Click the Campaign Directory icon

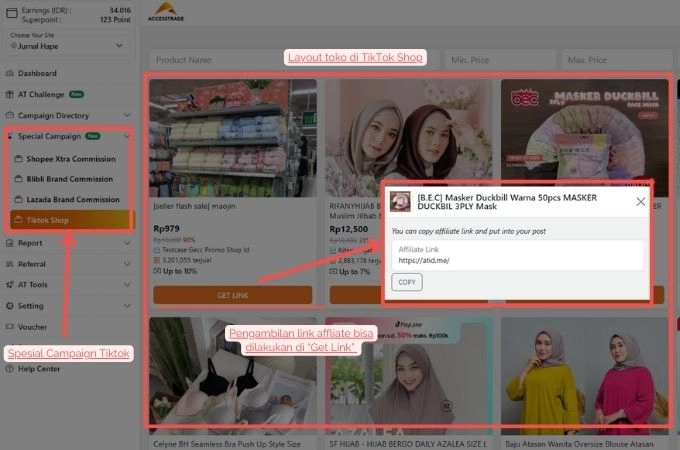[x=10, y=115]
